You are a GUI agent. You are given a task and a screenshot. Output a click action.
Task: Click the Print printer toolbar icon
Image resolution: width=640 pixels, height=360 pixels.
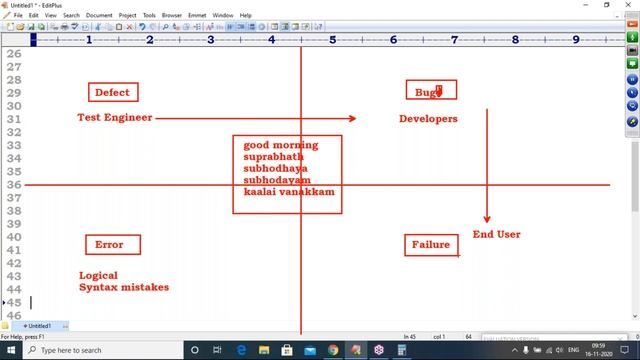pyautogui.click(x=64, y=27)
